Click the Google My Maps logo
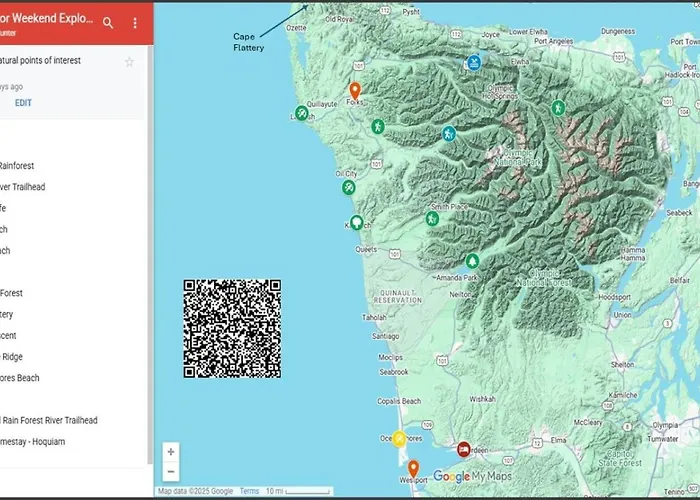The width and height of the screenshot is (700, 500). tap(472, 476)
